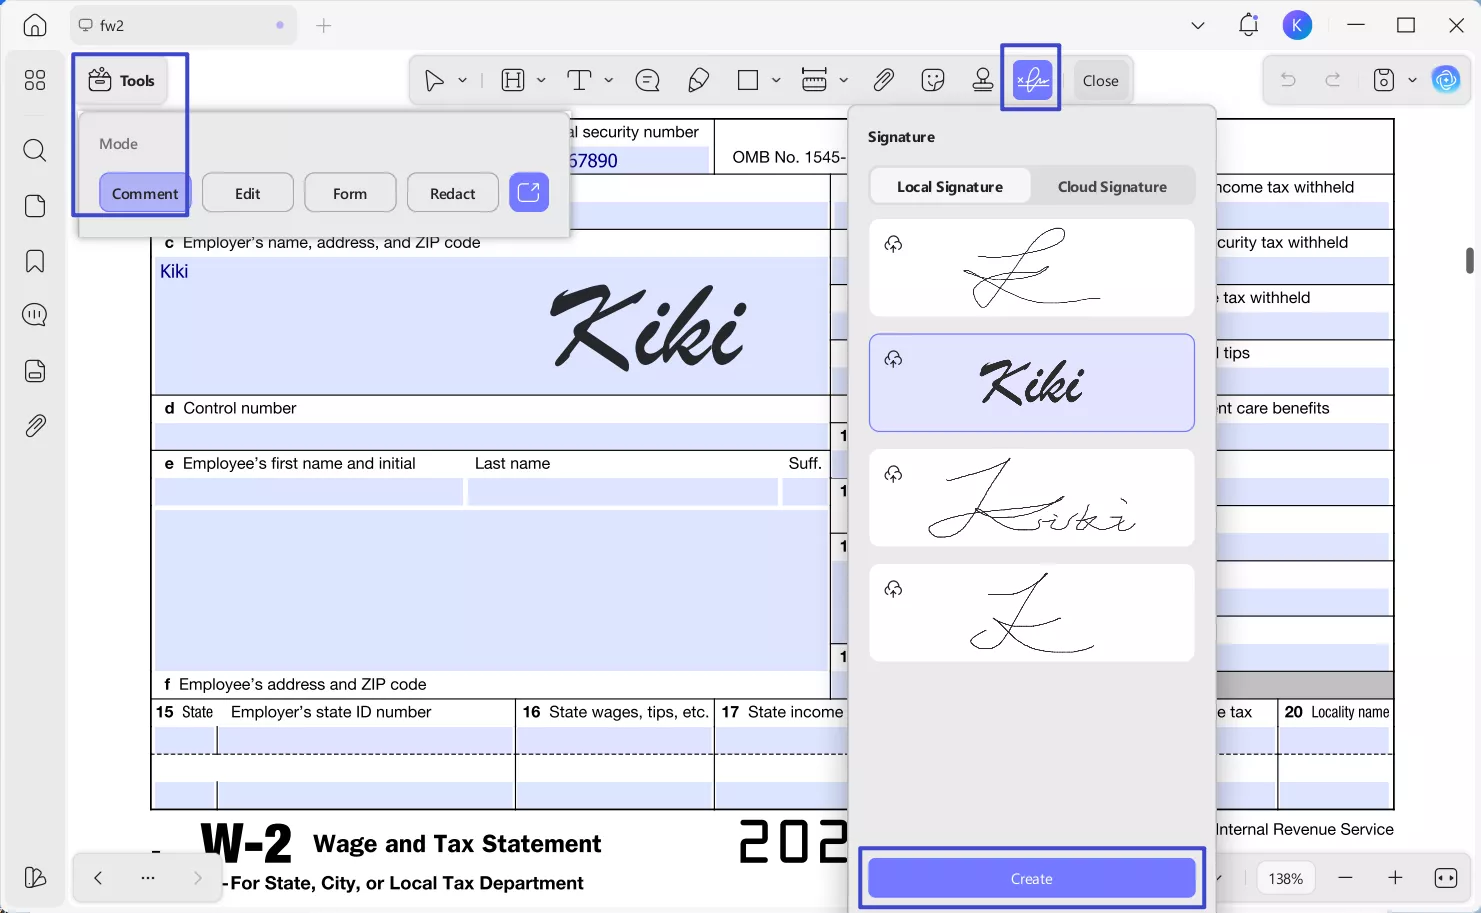Open the comments list panel
1481x913 pixels.
tap(35, 315)
